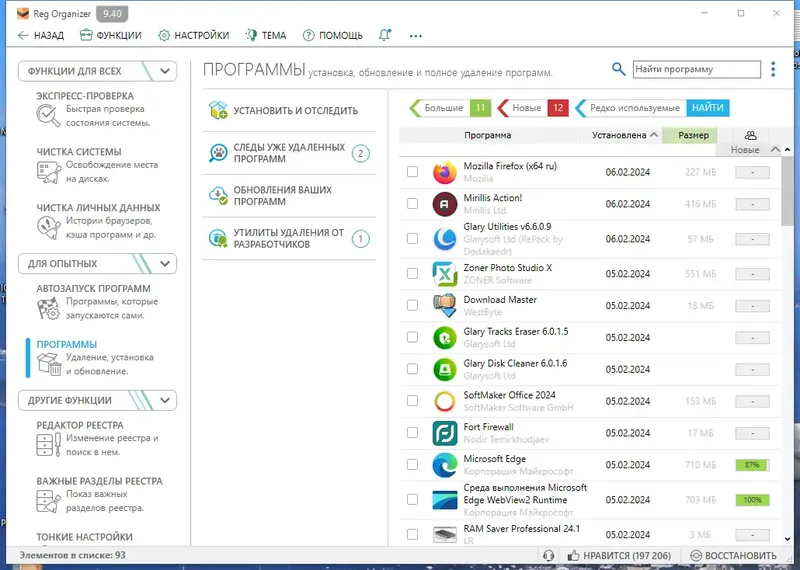Click the 100% usage bar for WebView2 Runtime
Screen dimensions: 800x570
click(x=752, y=500)
